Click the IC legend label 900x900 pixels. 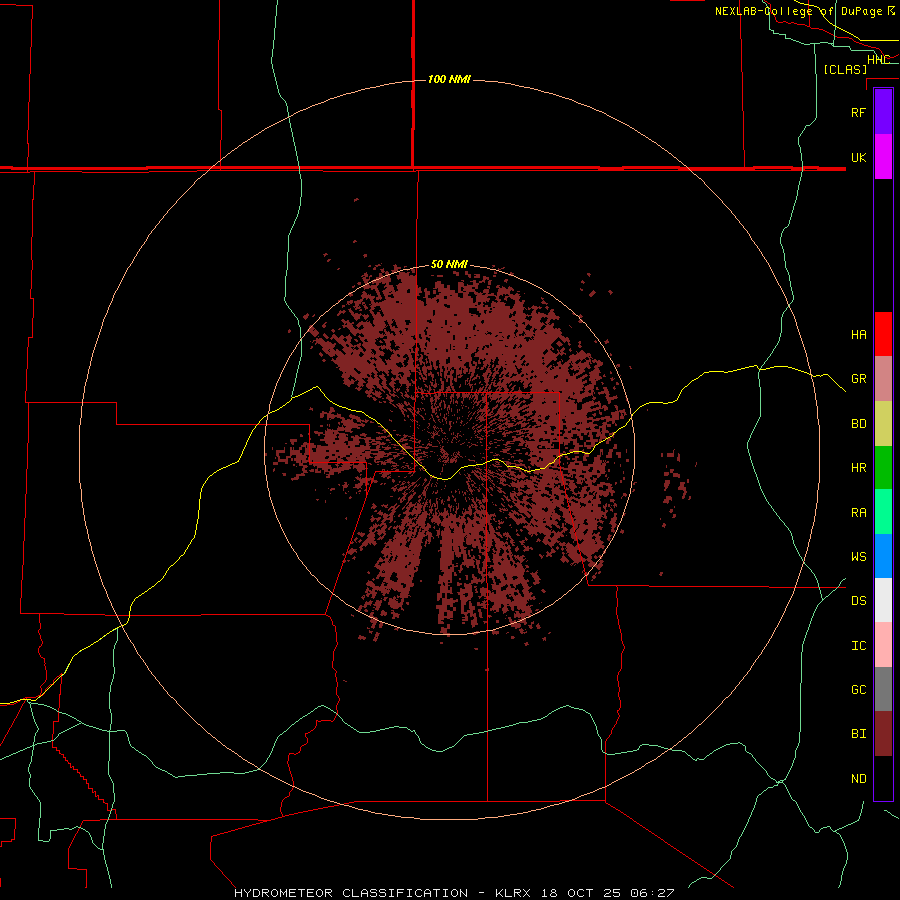tap(858, 646)
